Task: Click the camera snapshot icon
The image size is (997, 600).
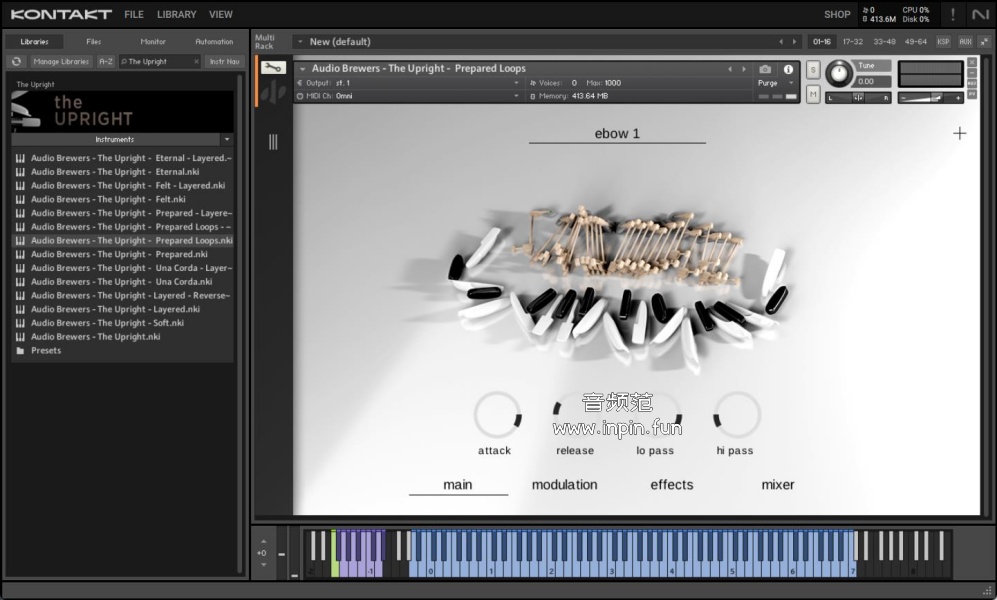Action: point(765,69)
